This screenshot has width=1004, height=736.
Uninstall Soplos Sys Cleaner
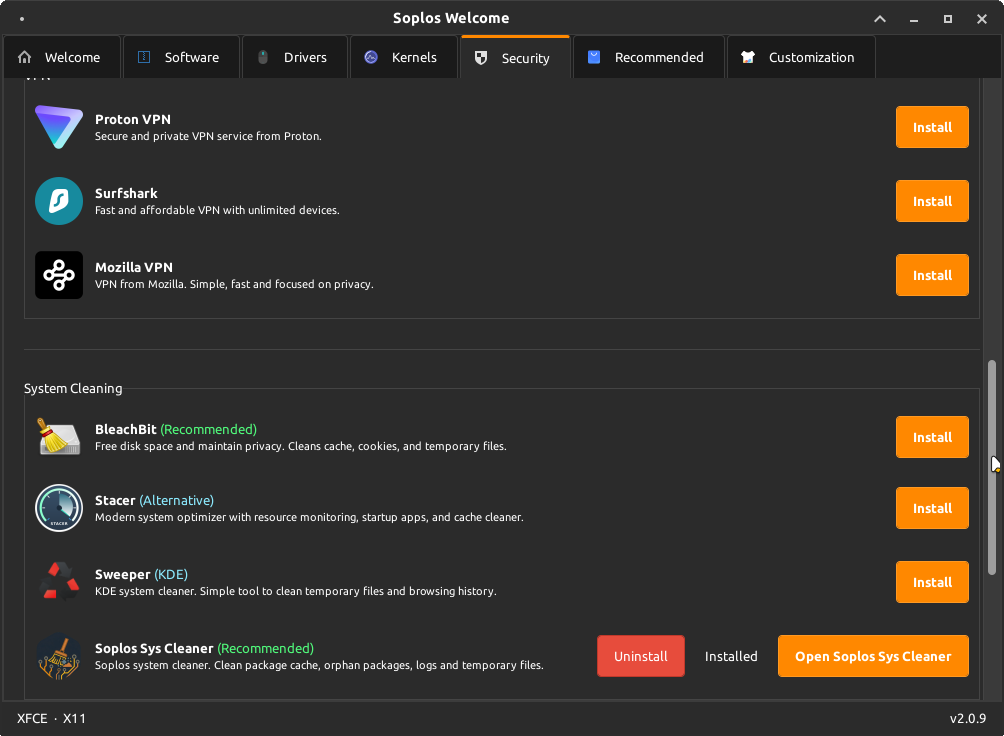click(x=640, y=656)
